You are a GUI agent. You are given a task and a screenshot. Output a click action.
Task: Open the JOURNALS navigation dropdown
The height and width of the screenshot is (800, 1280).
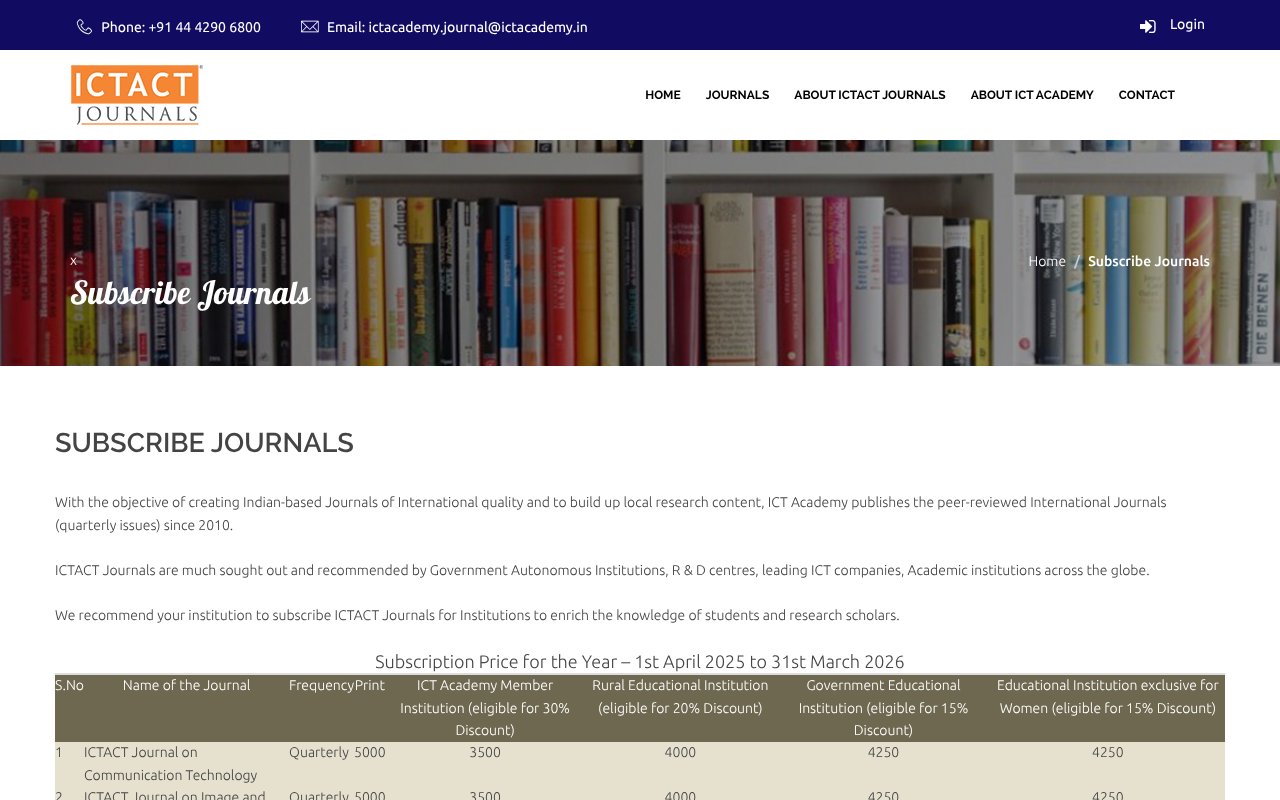737,95
